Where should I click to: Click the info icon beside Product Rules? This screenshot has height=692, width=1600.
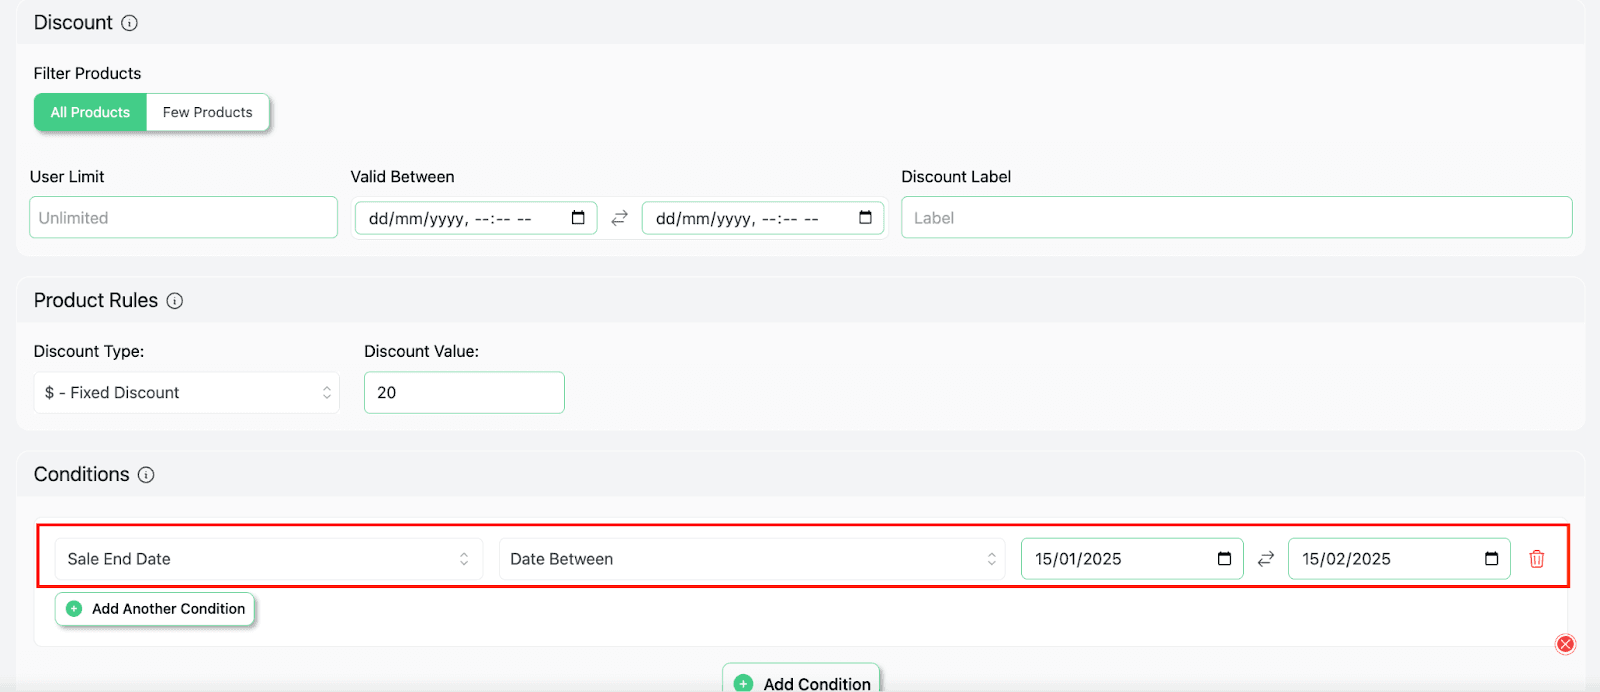click(x=175, y=301)
